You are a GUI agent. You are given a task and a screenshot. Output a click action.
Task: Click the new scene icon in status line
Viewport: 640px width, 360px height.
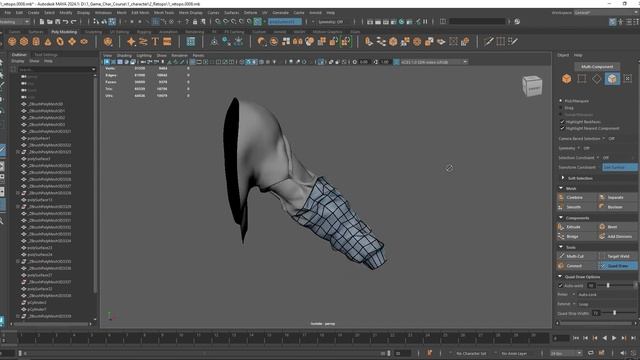click(42, 22)
